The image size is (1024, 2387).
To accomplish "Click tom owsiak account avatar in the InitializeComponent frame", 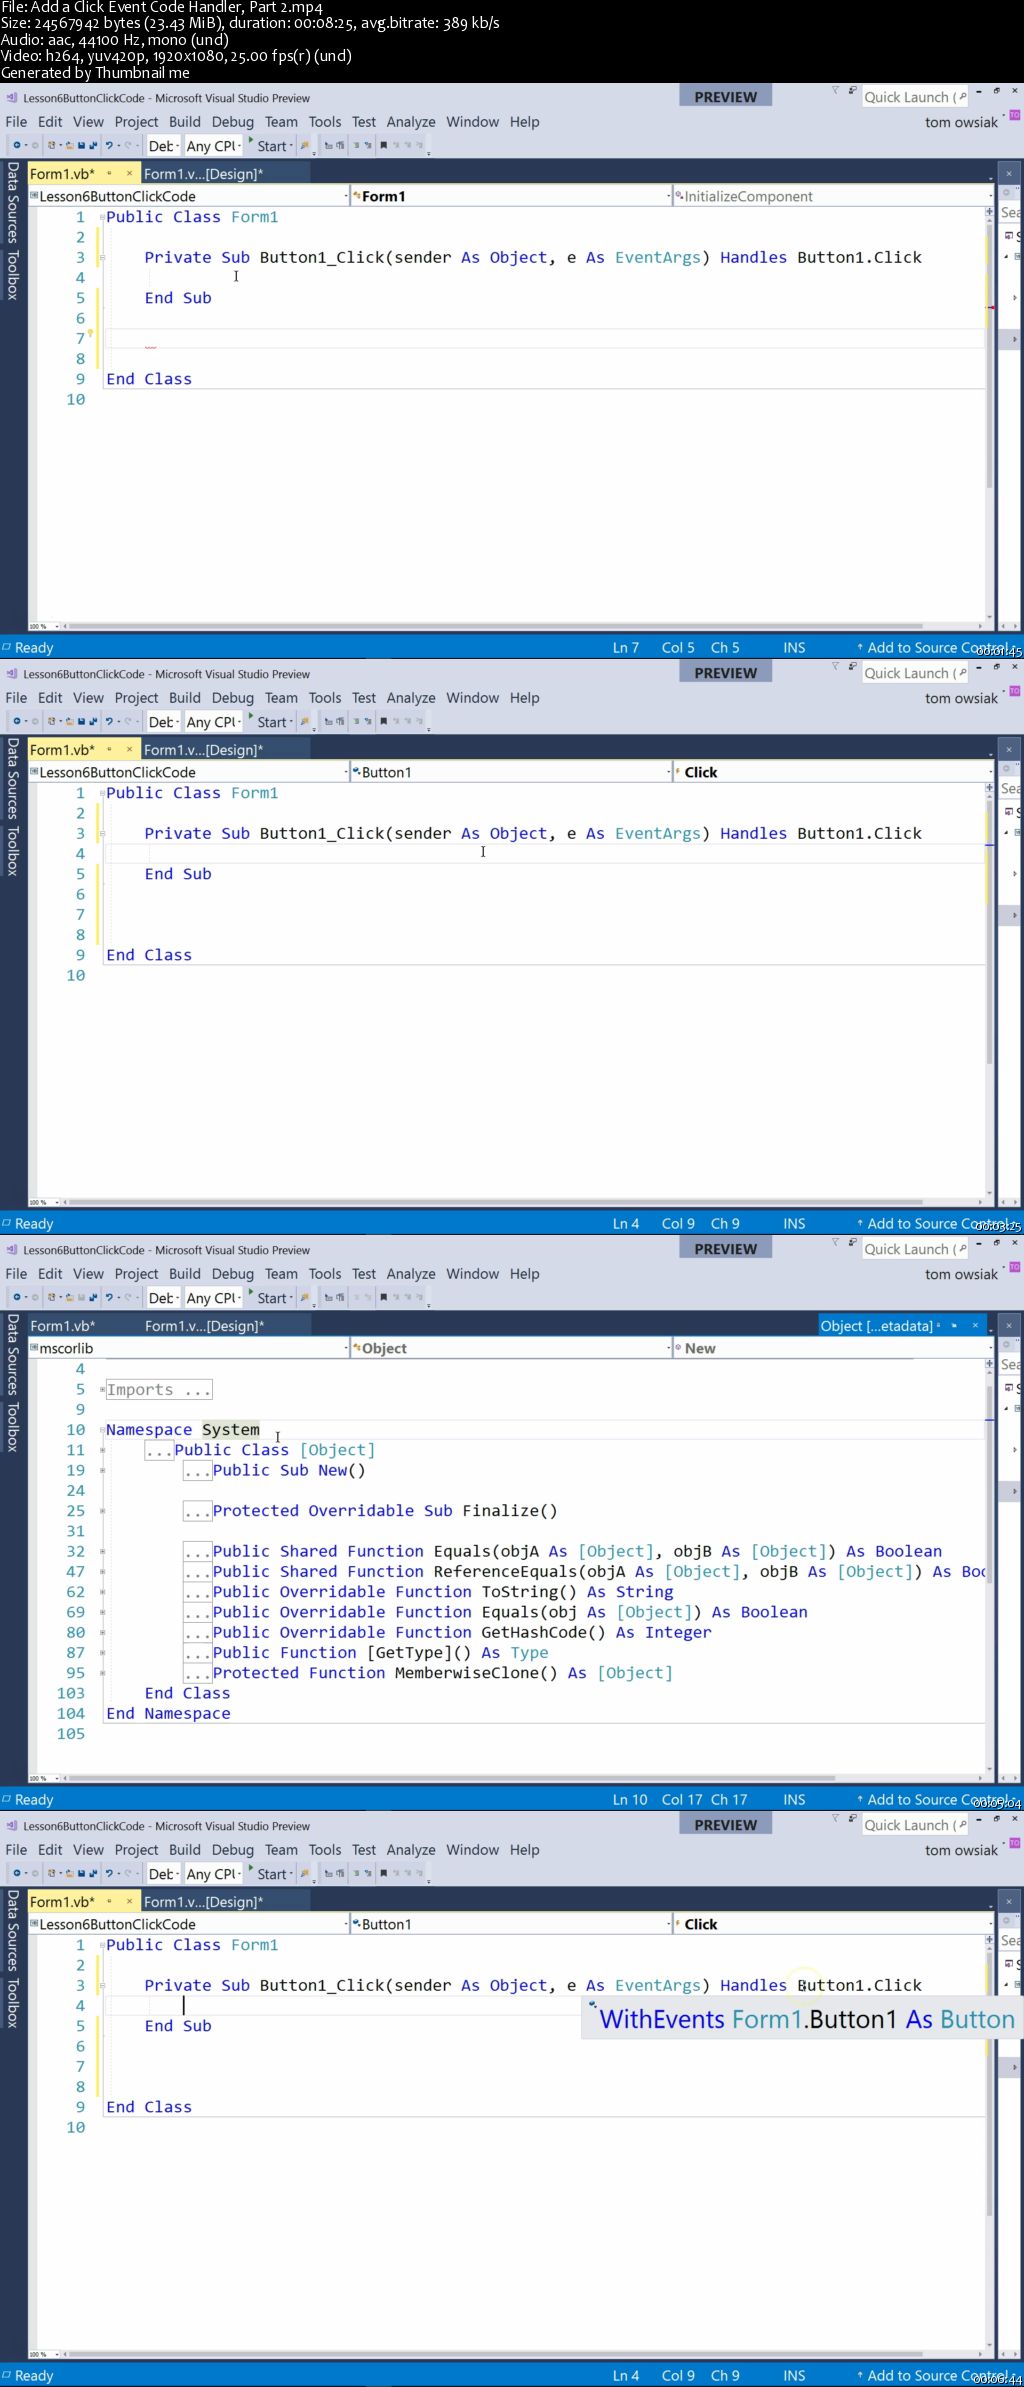I will (x=1014, y=116).
